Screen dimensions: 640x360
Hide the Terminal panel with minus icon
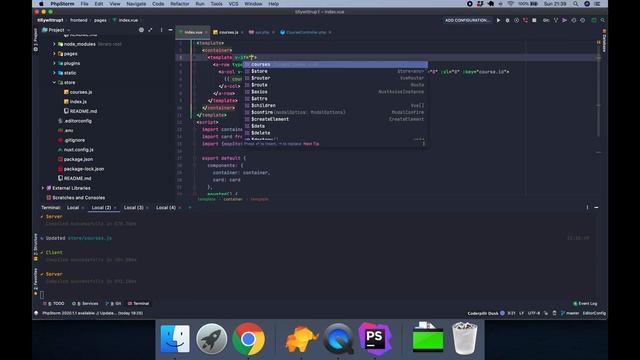[596, 207]
